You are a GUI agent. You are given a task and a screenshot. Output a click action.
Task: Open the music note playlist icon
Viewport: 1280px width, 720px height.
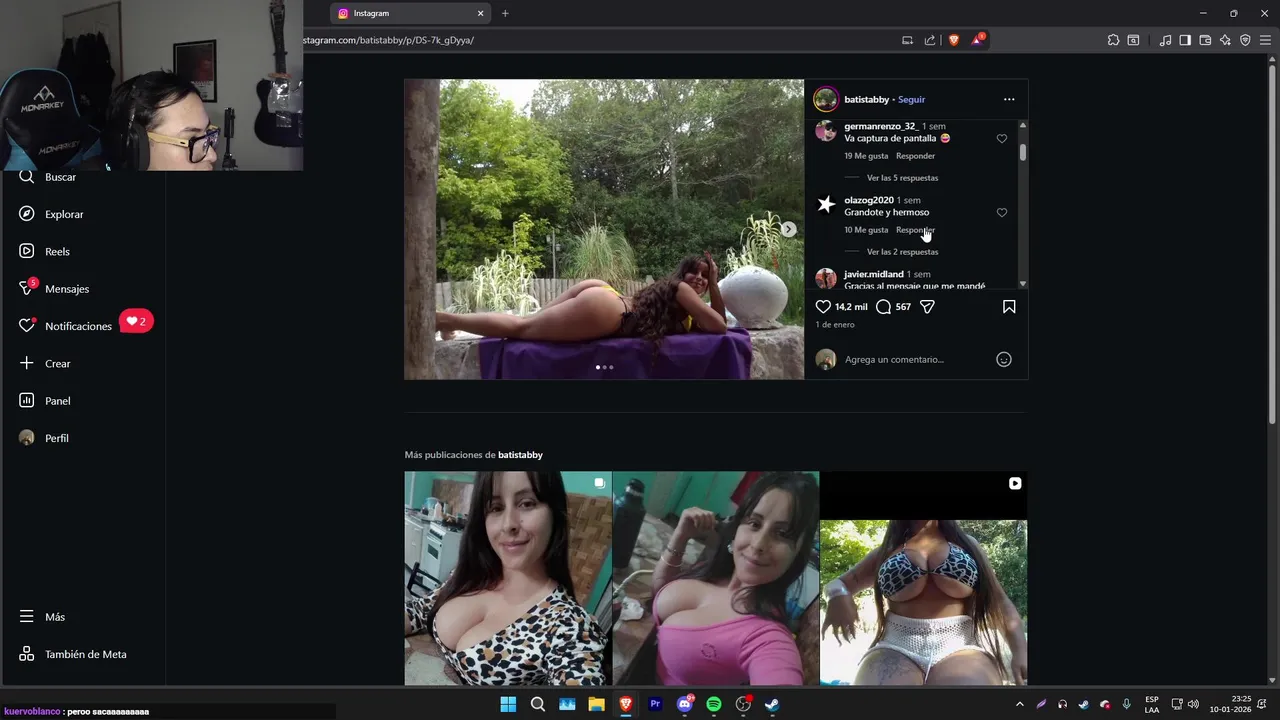tap(1165, 40)
